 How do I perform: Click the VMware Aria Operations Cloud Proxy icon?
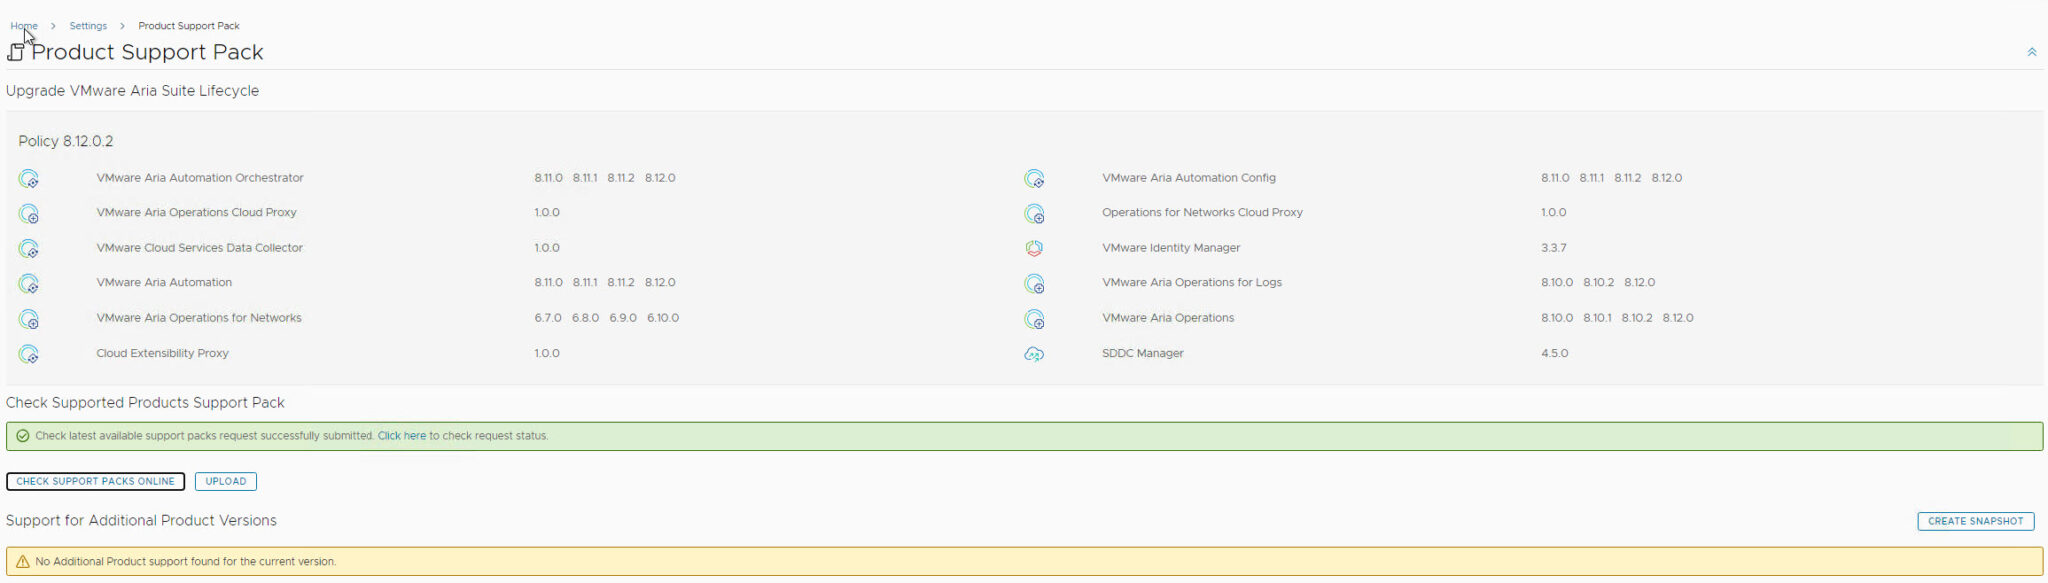click(x=29, y=214)
